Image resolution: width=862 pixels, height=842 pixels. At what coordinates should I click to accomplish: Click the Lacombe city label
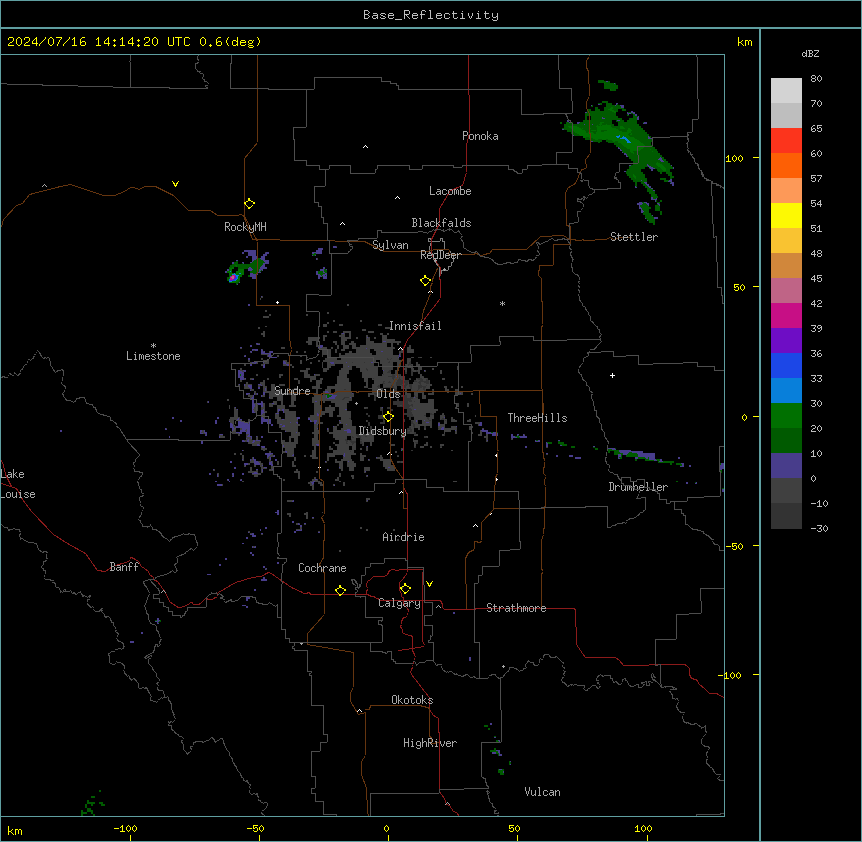click(450, 191)
